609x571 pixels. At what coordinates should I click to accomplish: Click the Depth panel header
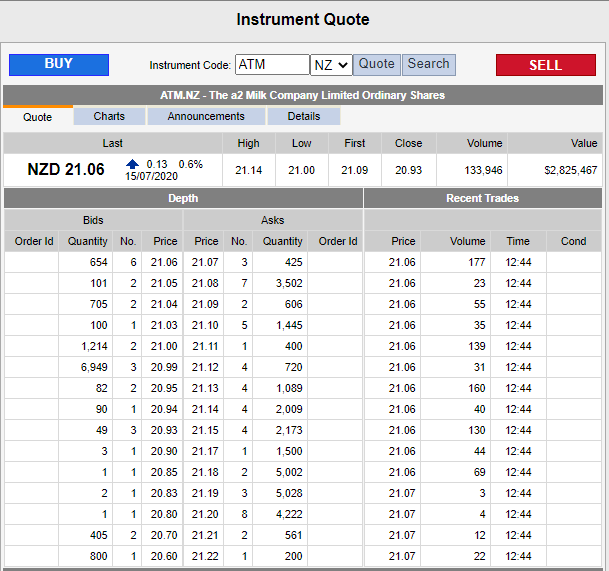click(x=183, y=198)
